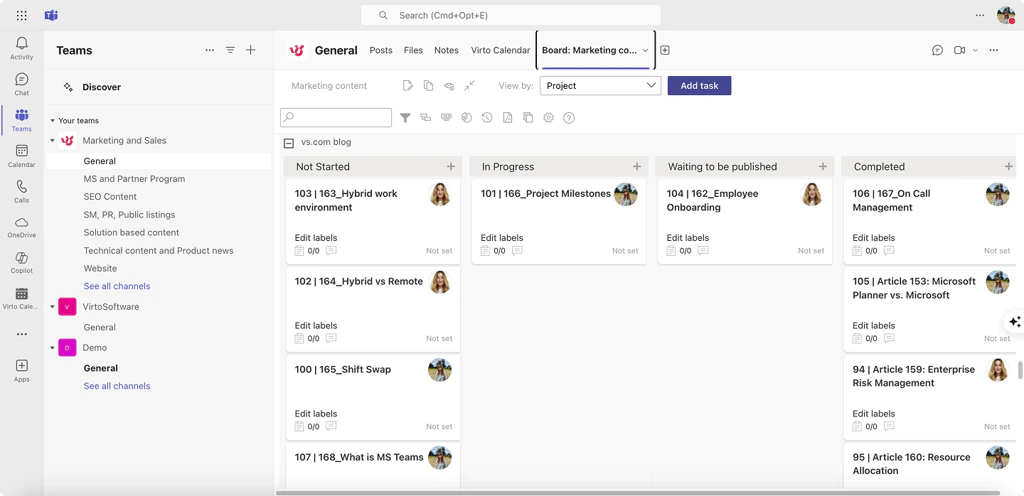Viewport: 1024px width, 496px height.
Task: Open the Activity feed in the sidebar
Action: pos(22,48)
